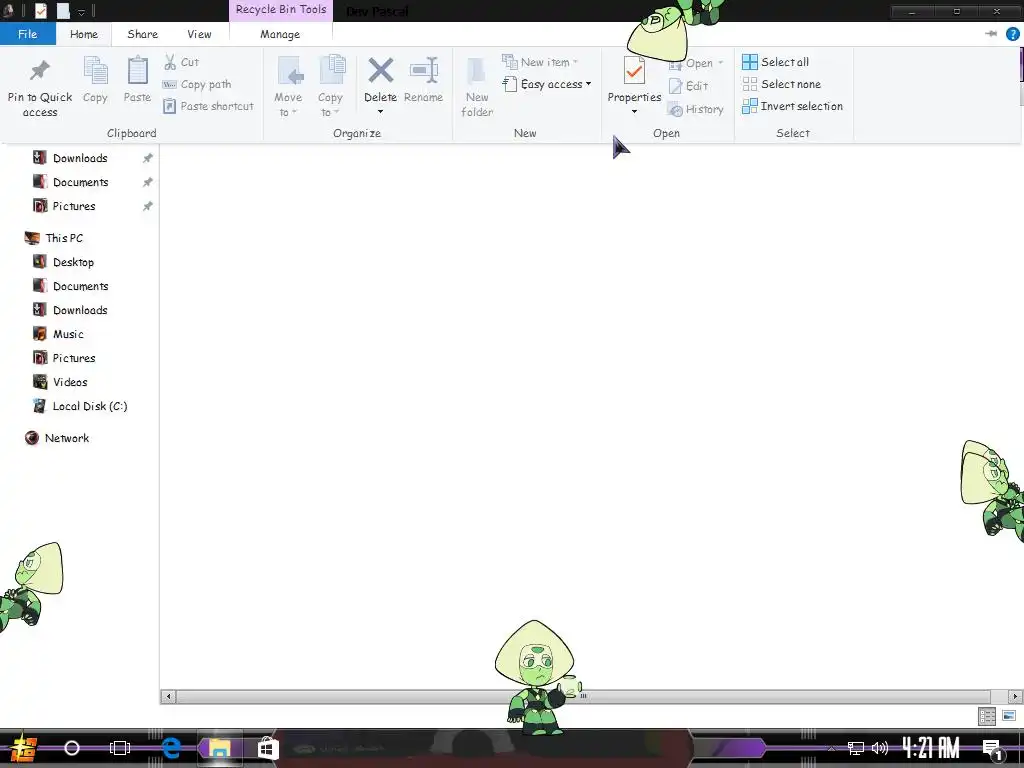Click the quick access Properties icon in title bar
Image resolution: width=1024 pixels, height=768 pixels.
pos(40,10)
